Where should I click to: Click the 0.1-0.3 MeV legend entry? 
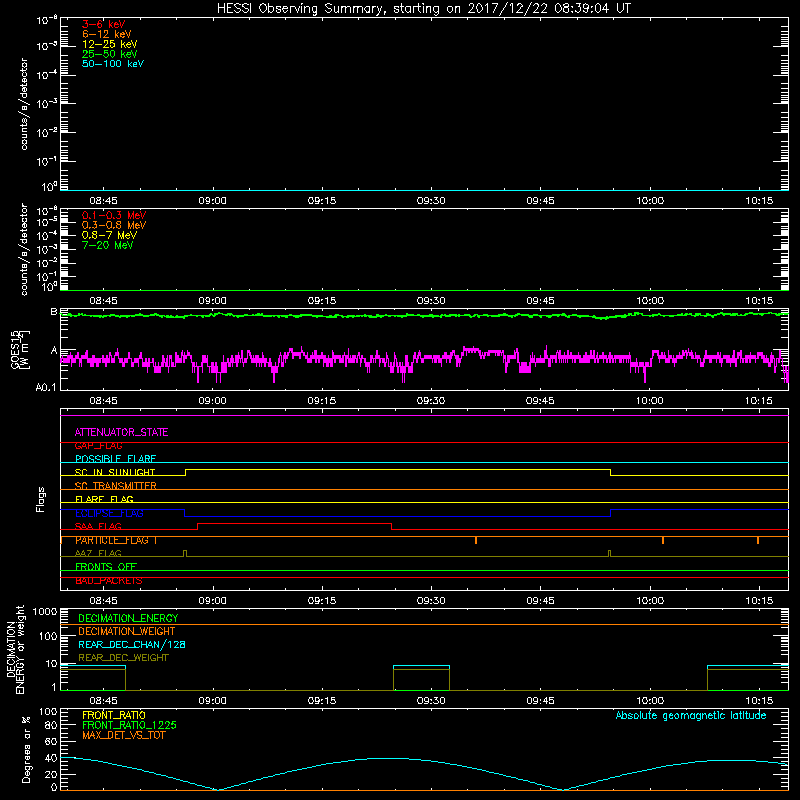click(x=114, y=215)
